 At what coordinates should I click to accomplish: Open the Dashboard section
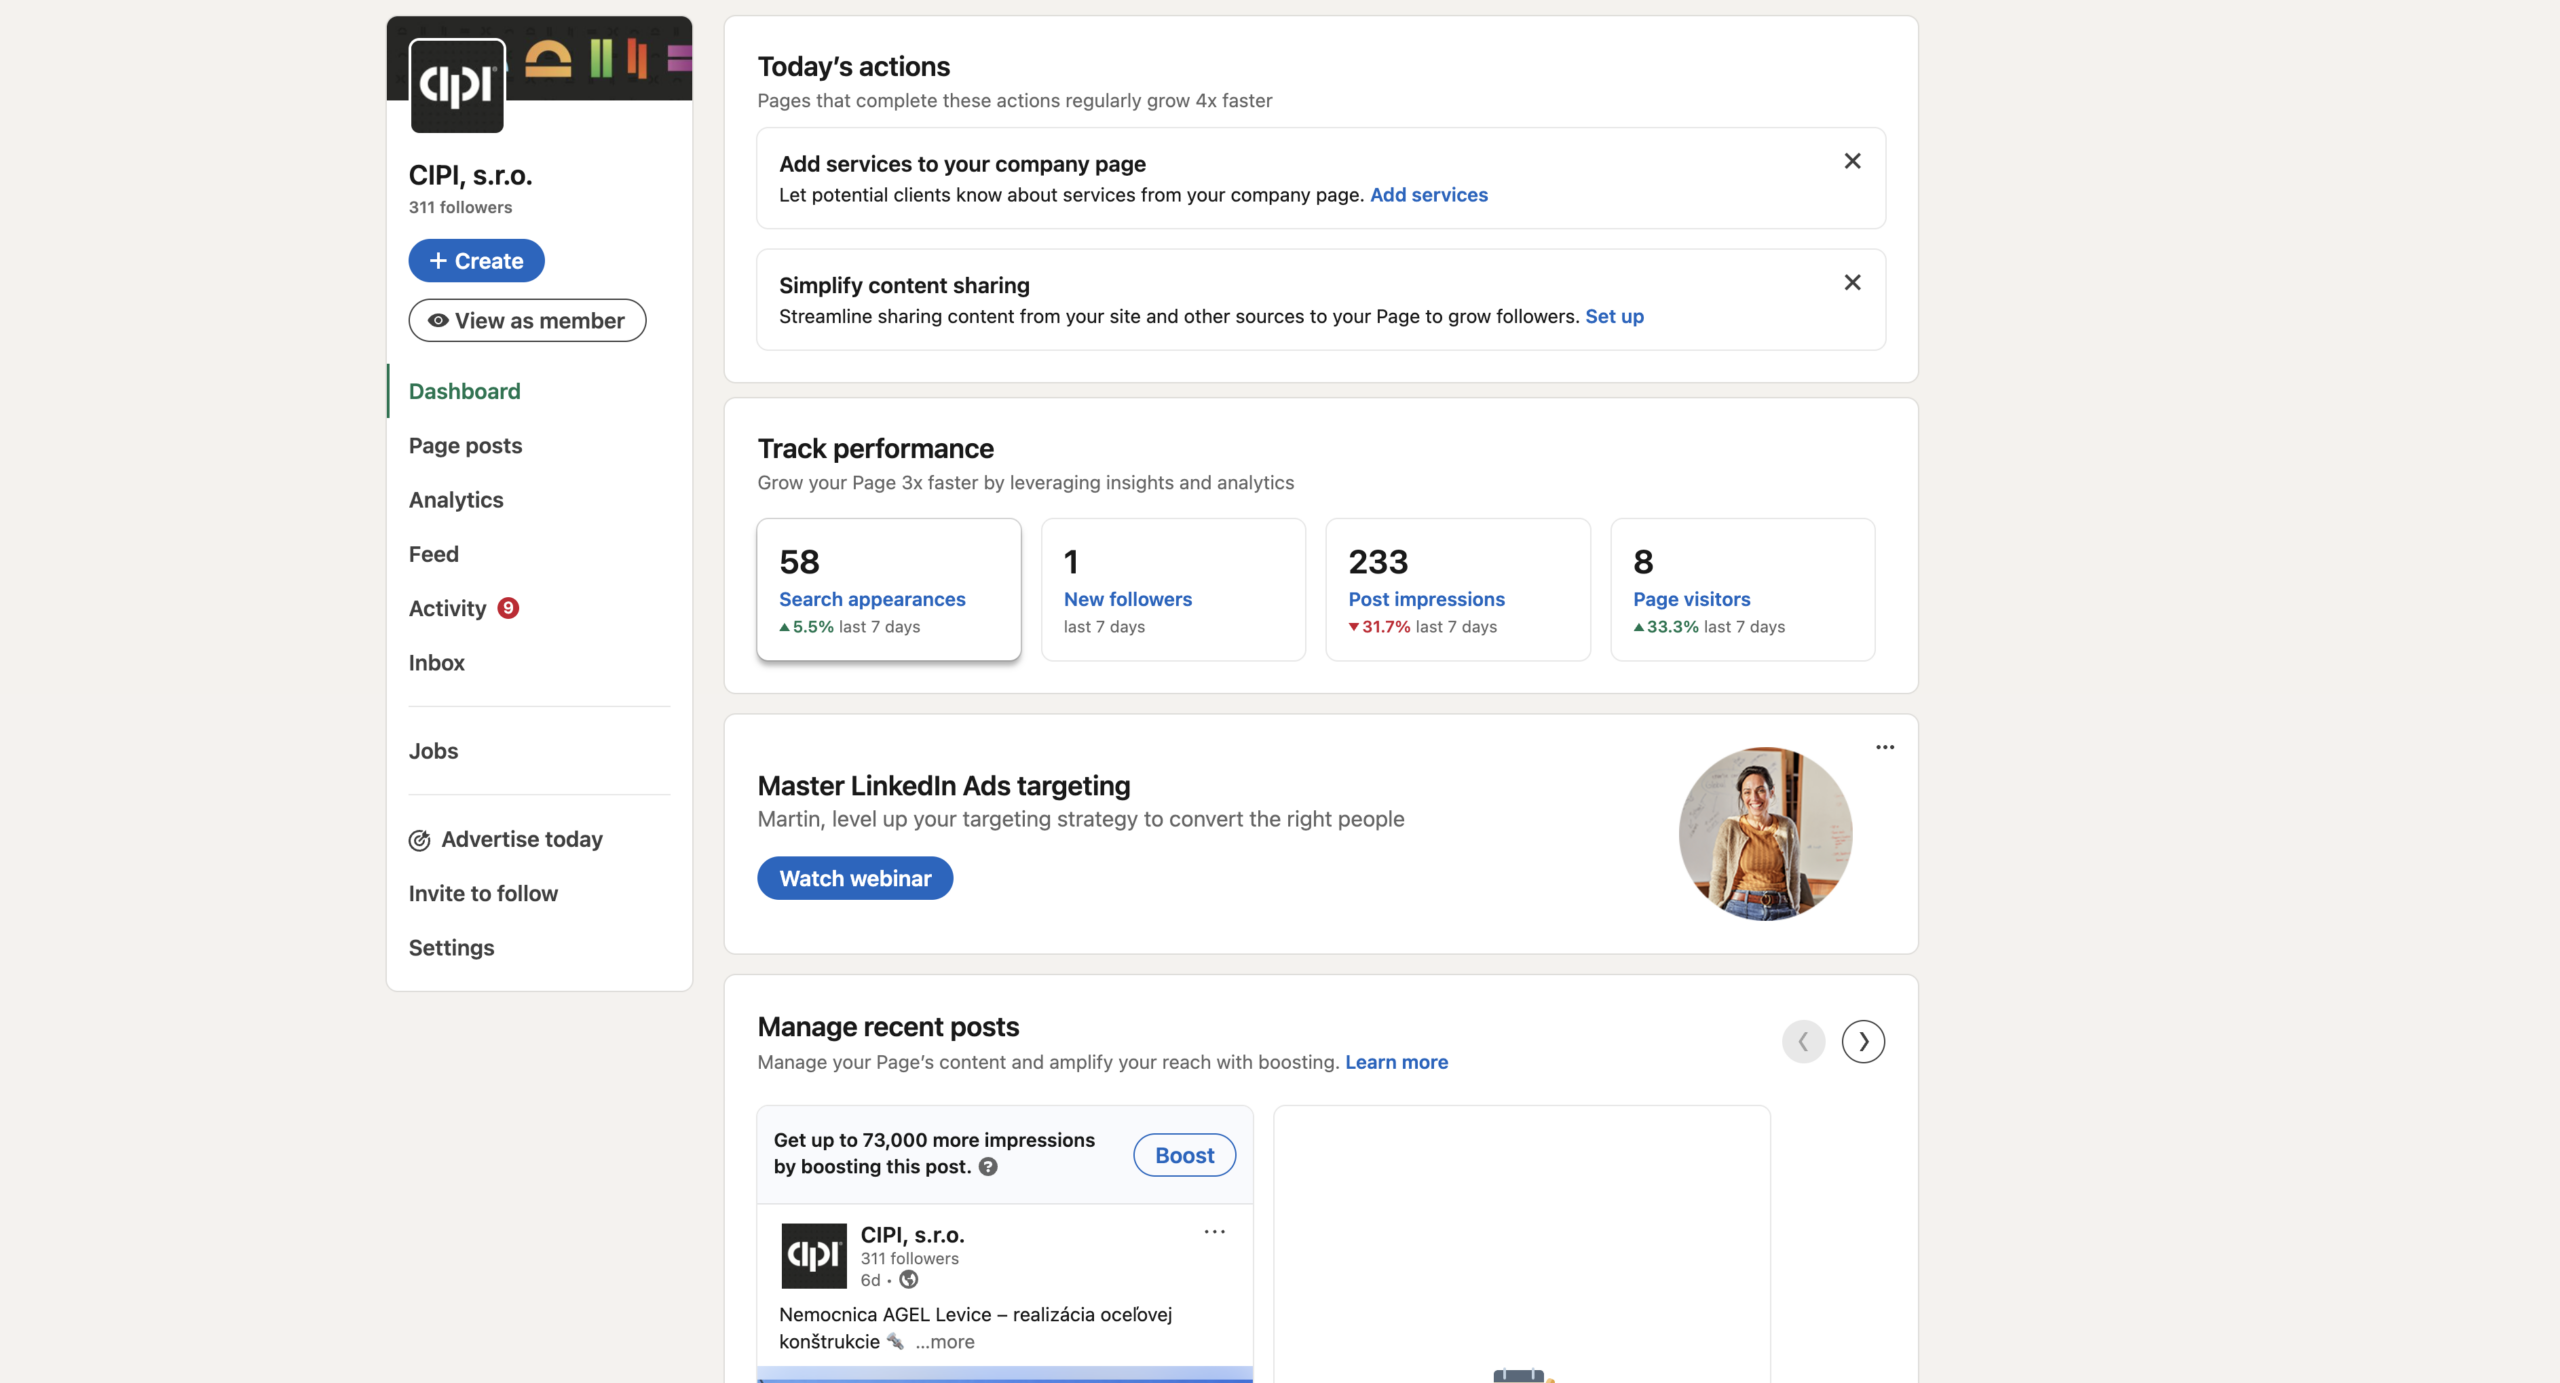tap(464, 391)
